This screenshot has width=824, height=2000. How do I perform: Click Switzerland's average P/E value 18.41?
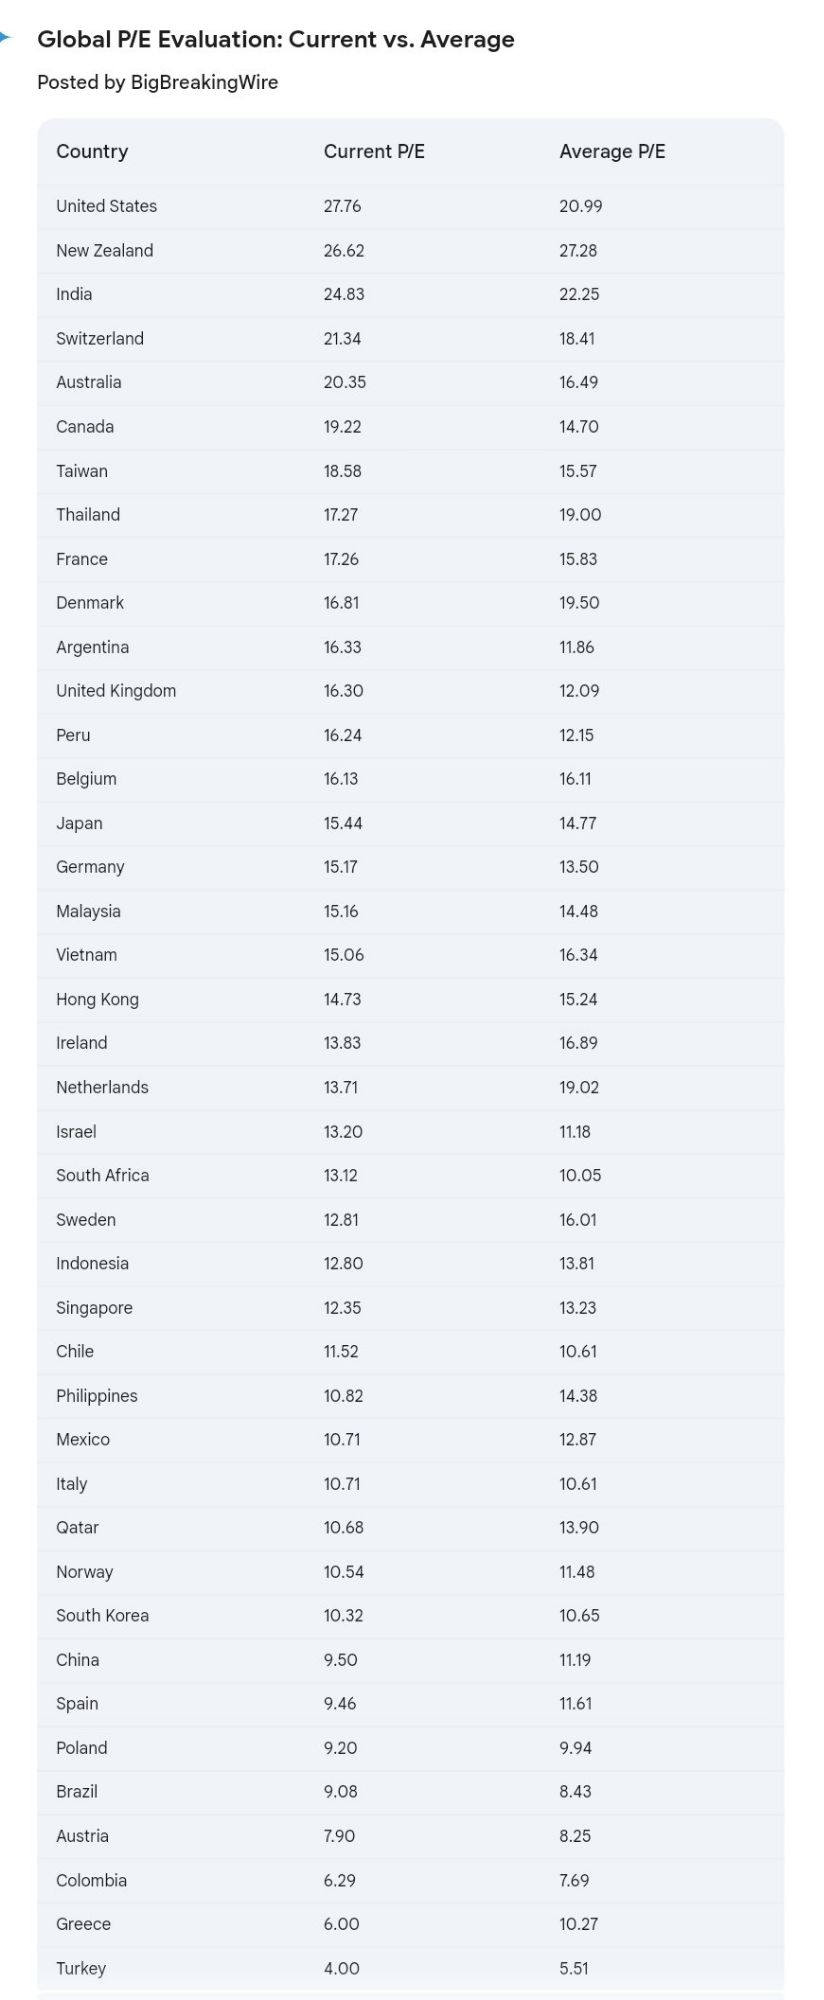pyautogui.click(x=577, y=338)
